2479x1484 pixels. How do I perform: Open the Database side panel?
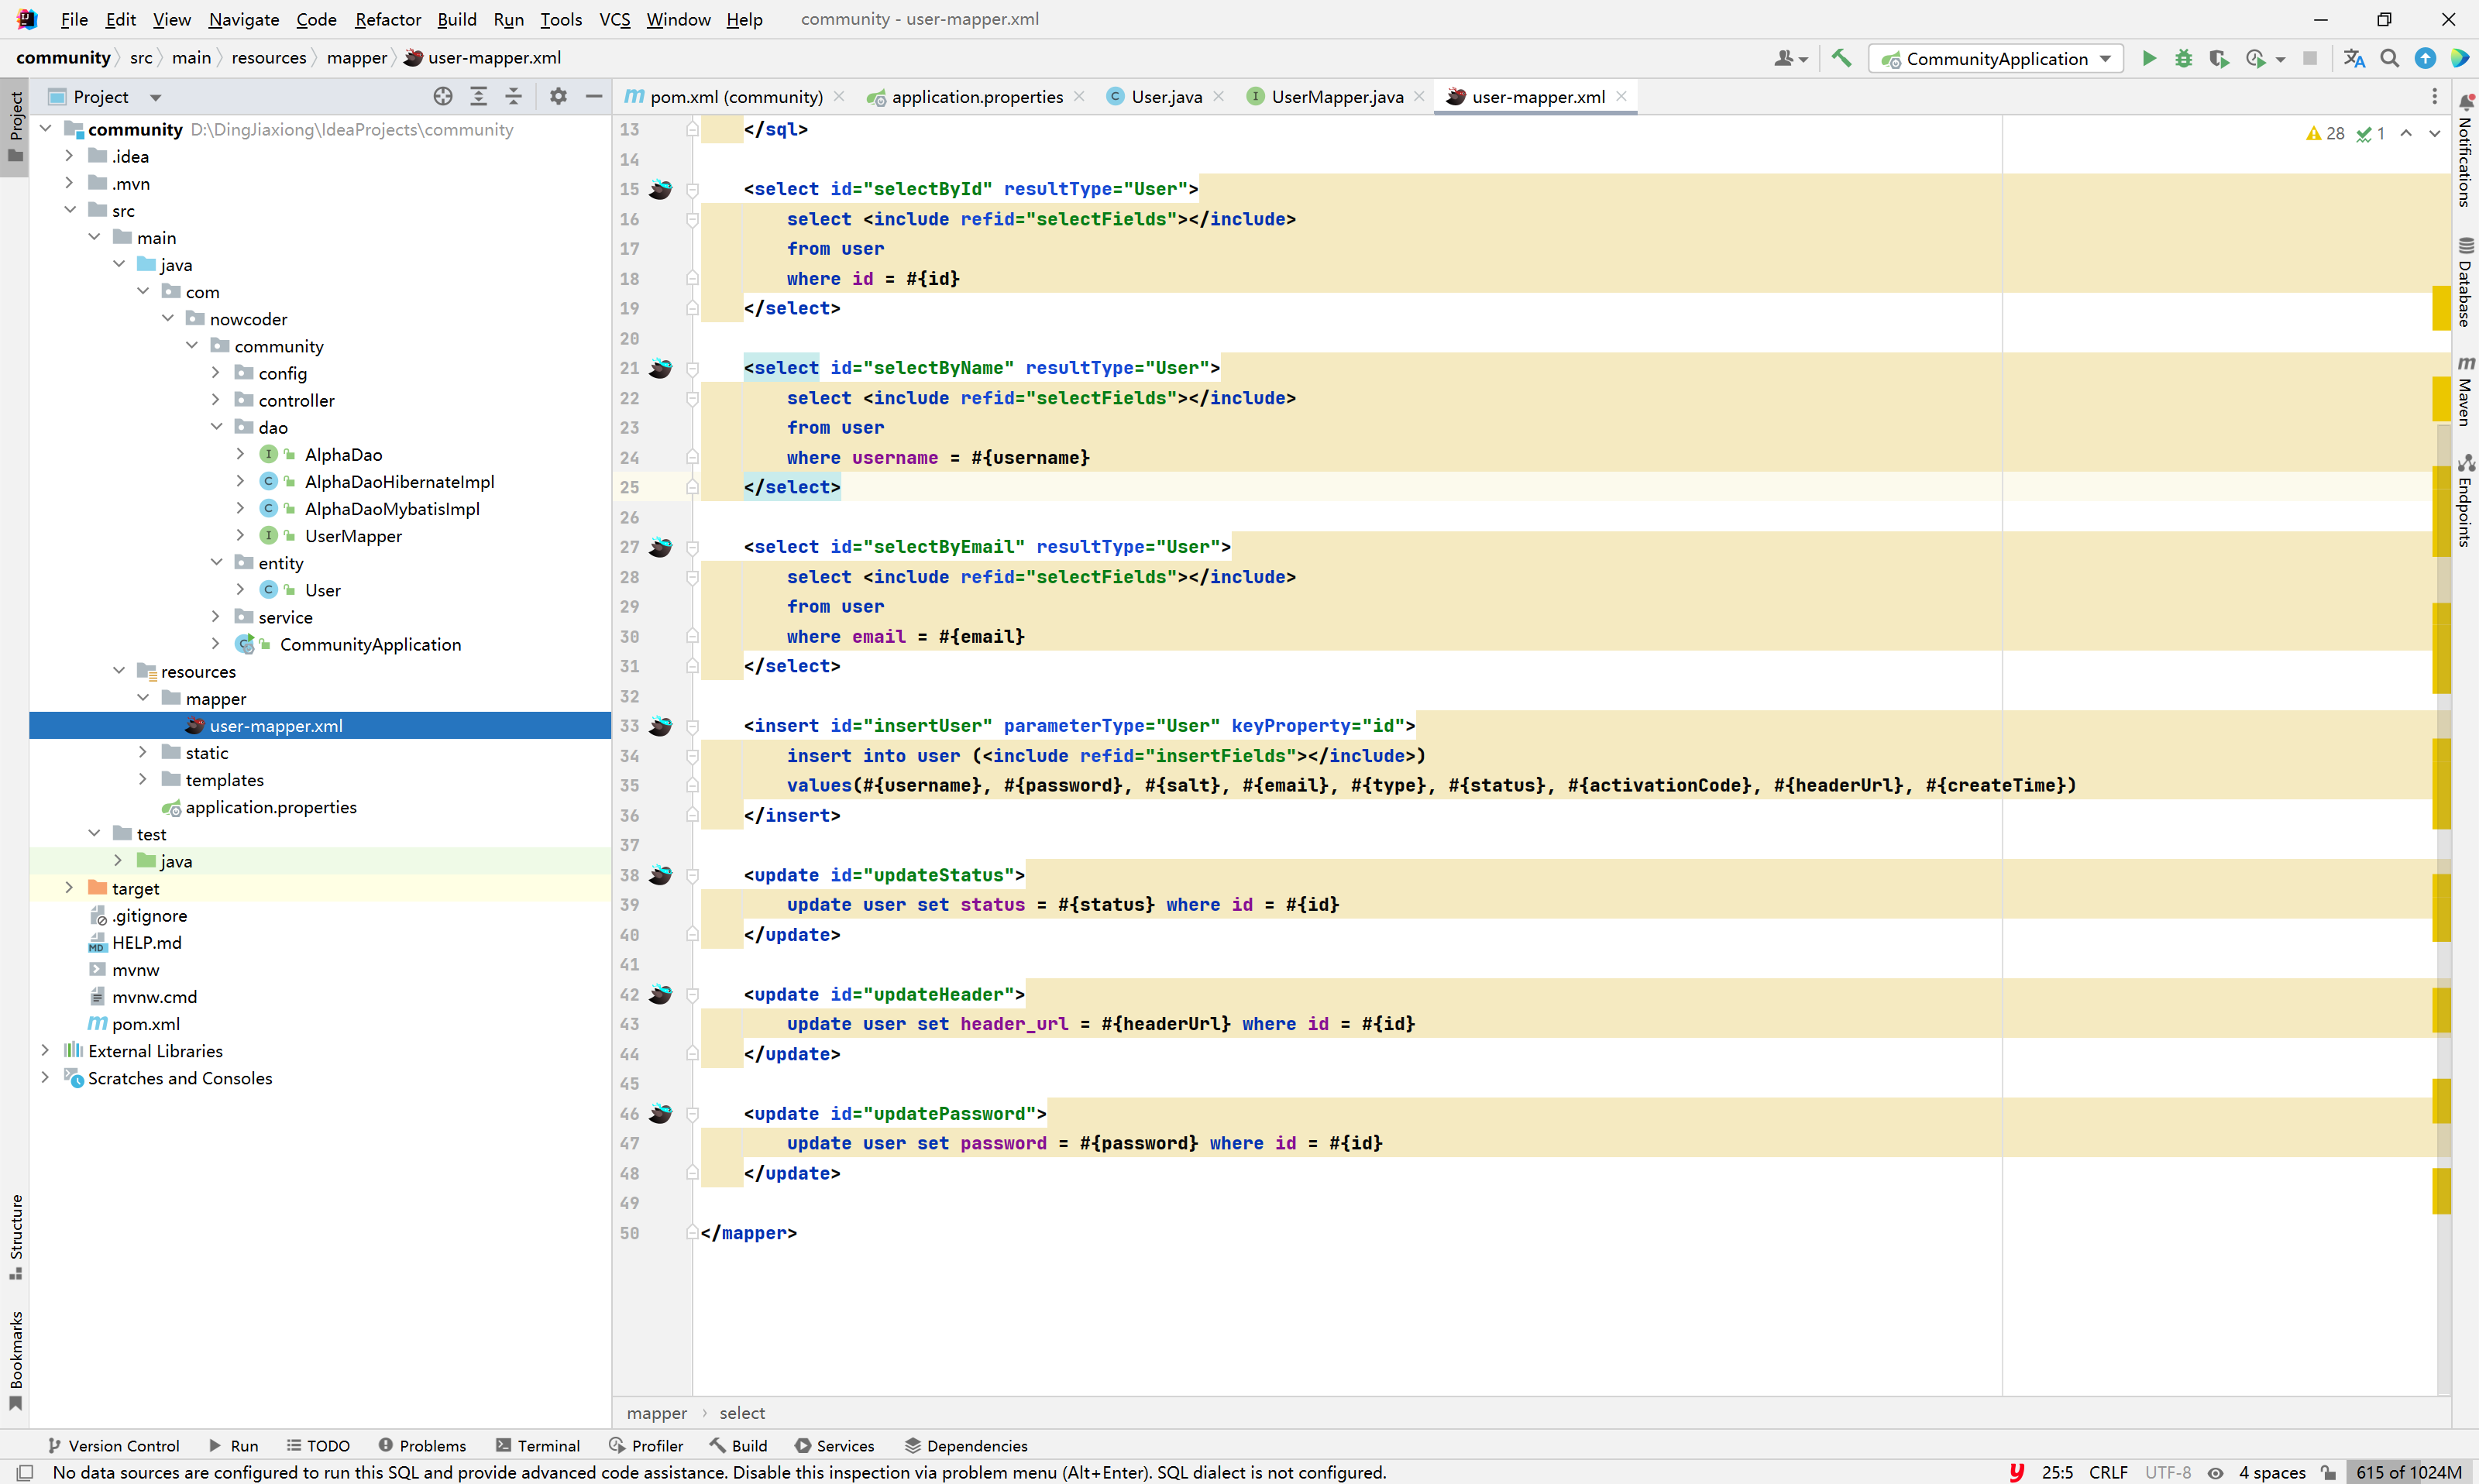point(2465,282)
